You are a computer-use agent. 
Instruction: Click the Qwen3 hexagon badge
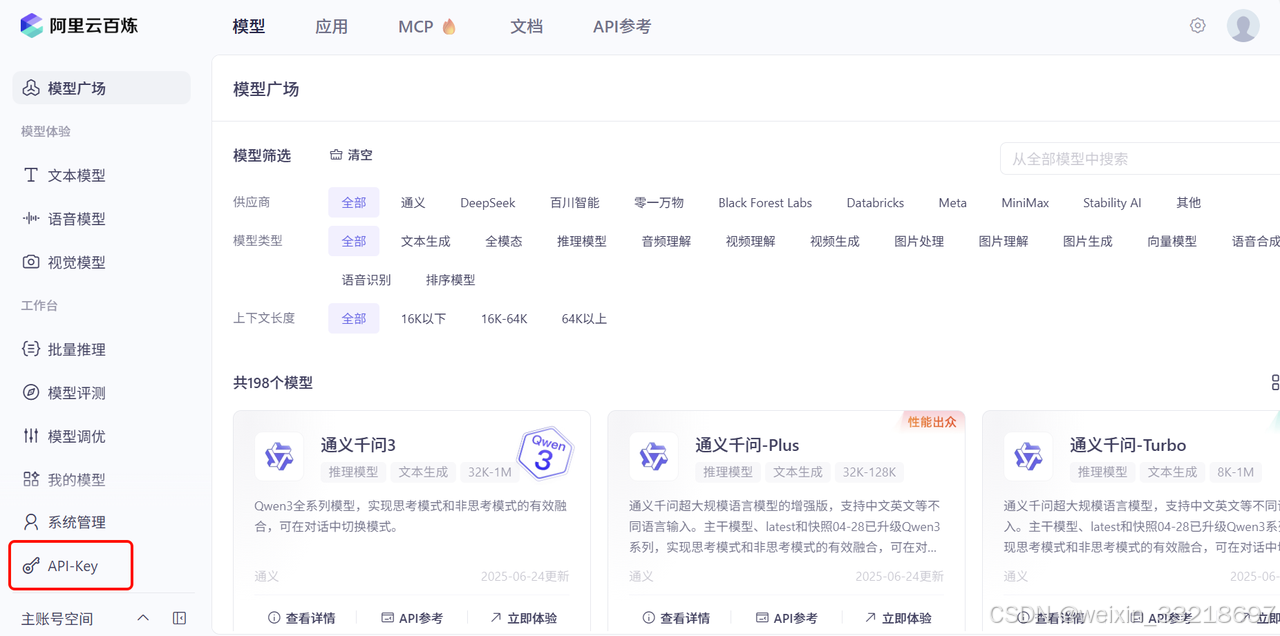click(x=545, y=453)
